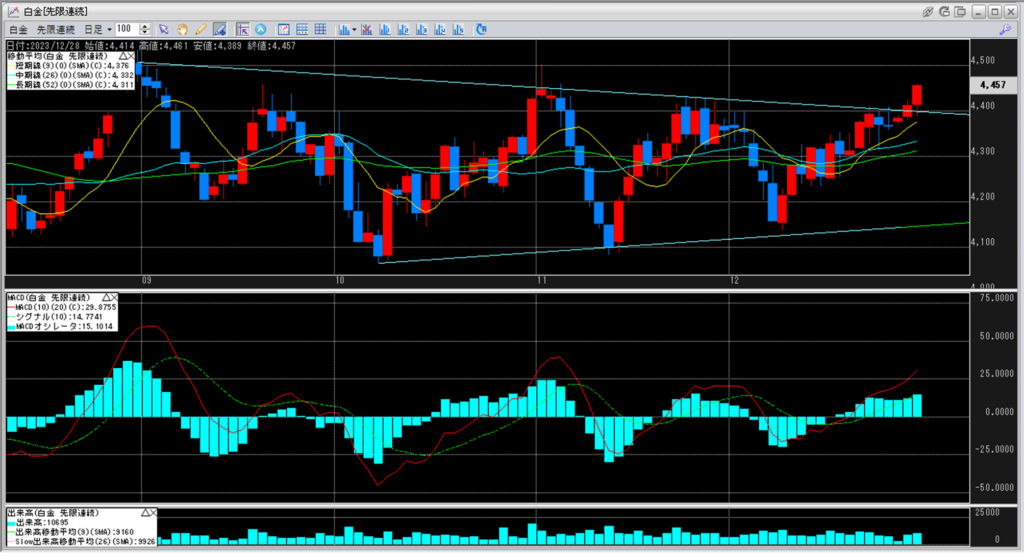Click the 10 month marker on time axis
The width and height of the screenshot is (1024, 553).
(340, 281)
